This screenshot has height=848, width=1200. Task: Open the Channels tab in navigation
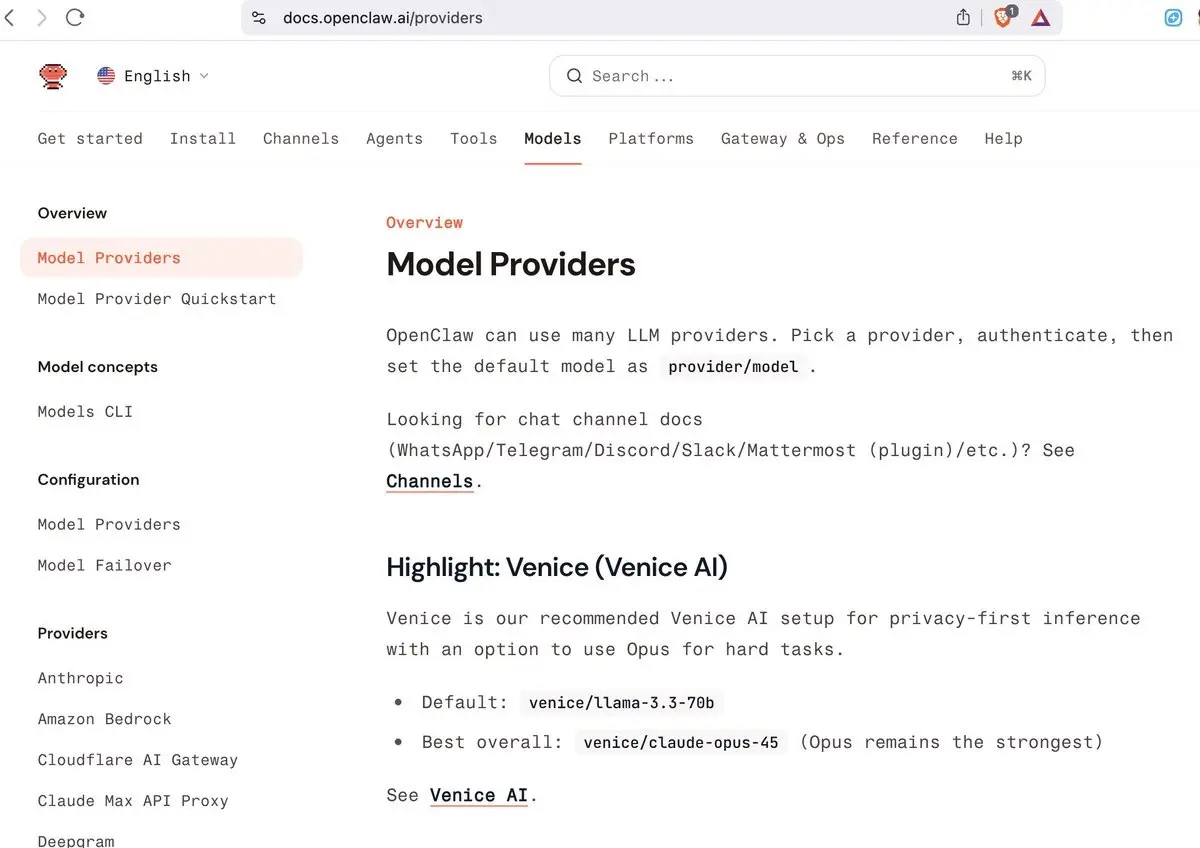click(301, 139)
